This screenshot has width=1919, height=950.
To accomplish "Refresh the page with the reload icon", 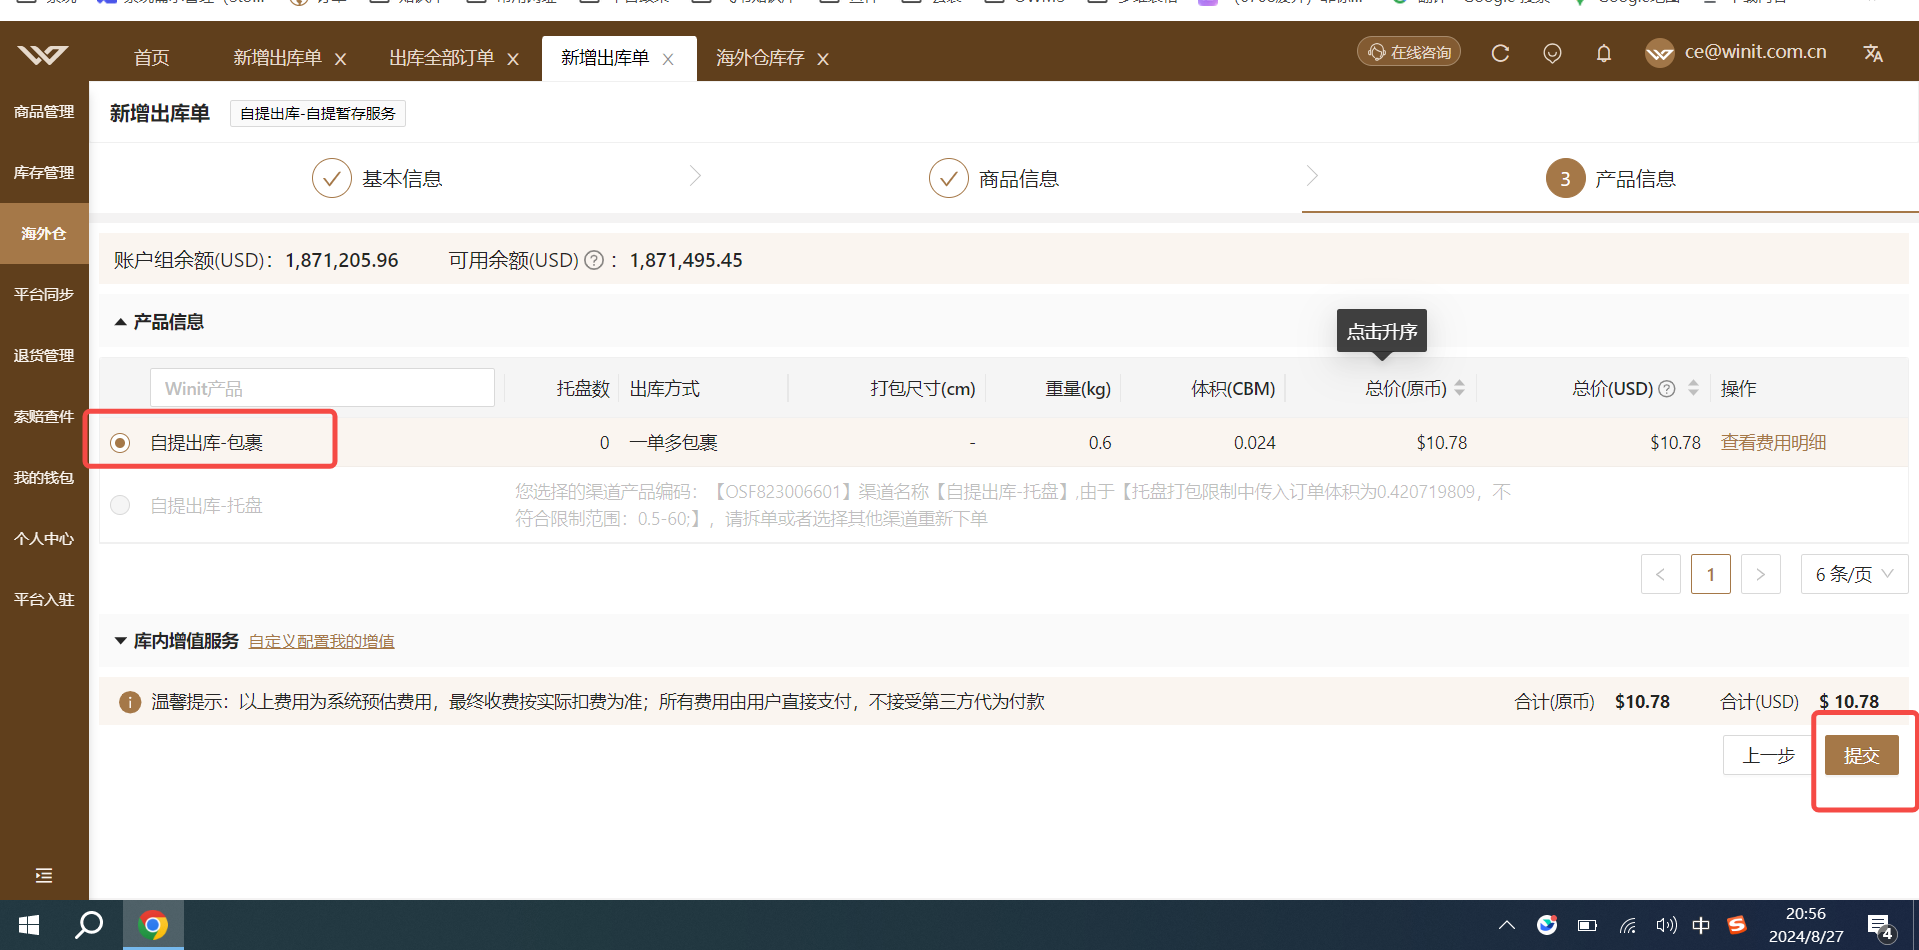I will pos(1500,53).
